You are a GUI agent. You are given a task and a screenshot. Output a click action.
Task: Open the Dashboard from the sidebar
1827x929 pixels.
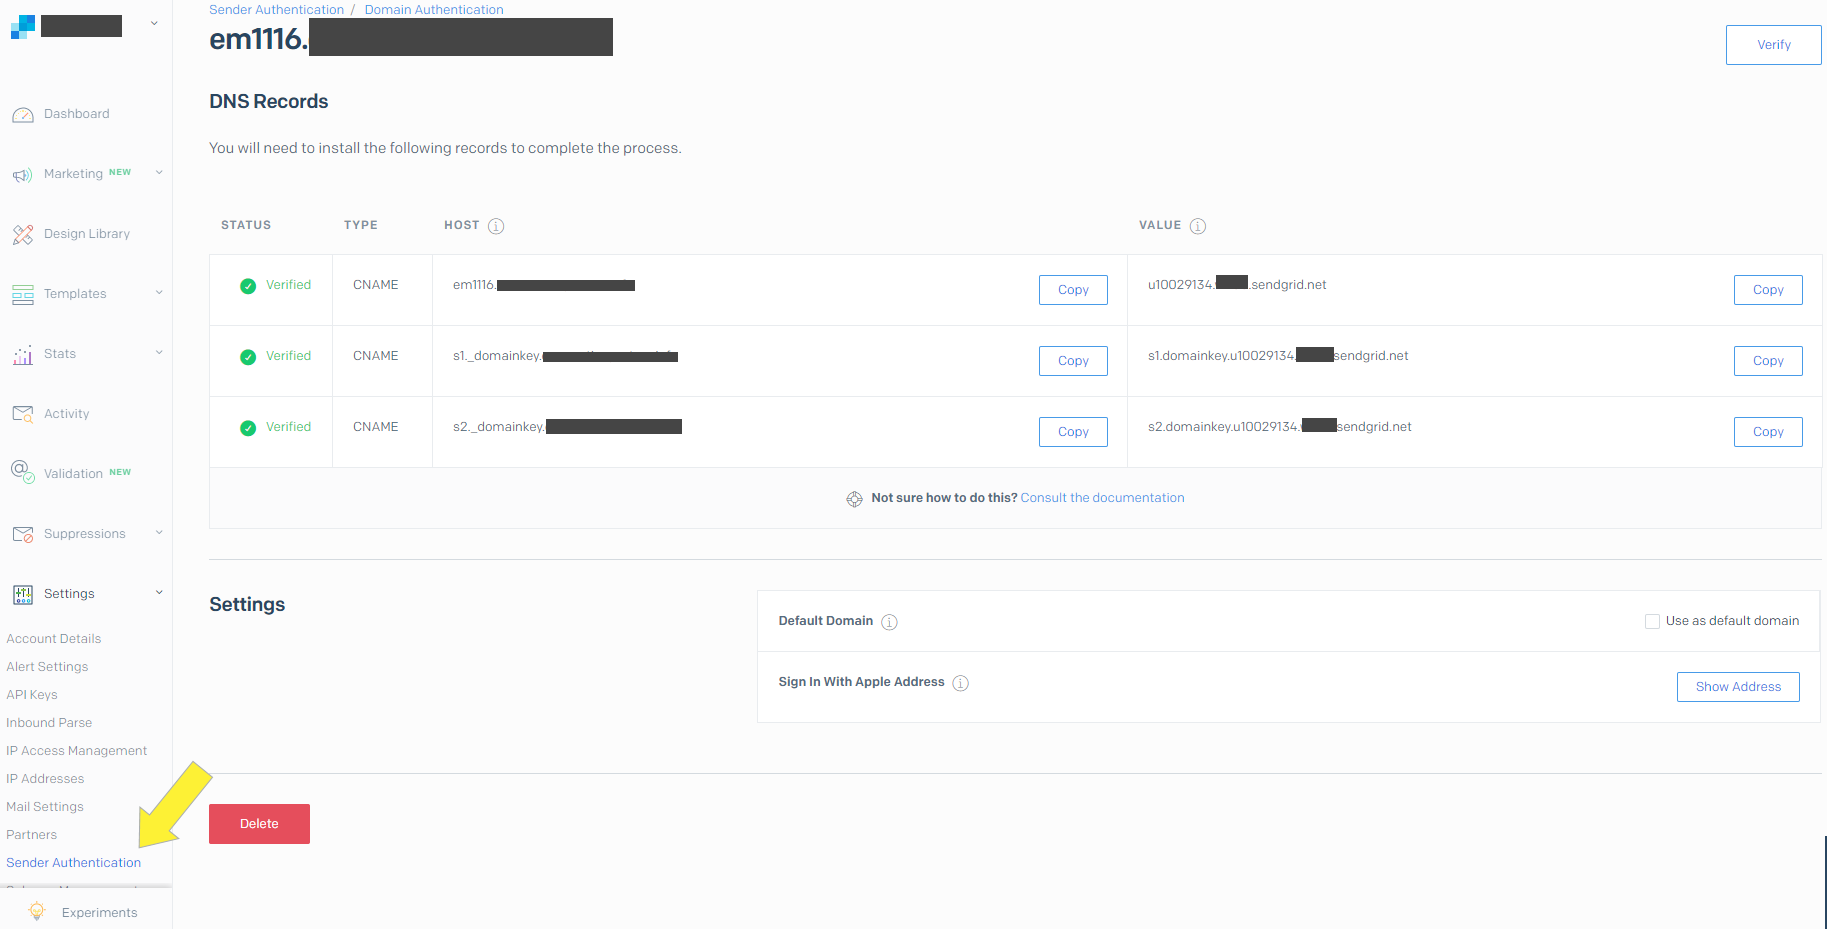click(x=76, y=113)
